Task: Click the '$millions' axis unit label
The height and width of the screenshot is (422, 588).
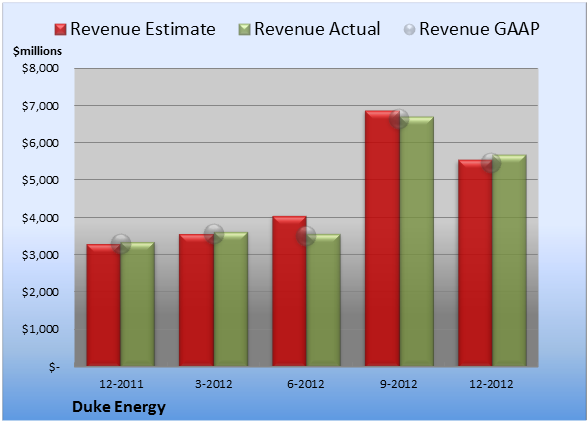Action: coord(37,51)
